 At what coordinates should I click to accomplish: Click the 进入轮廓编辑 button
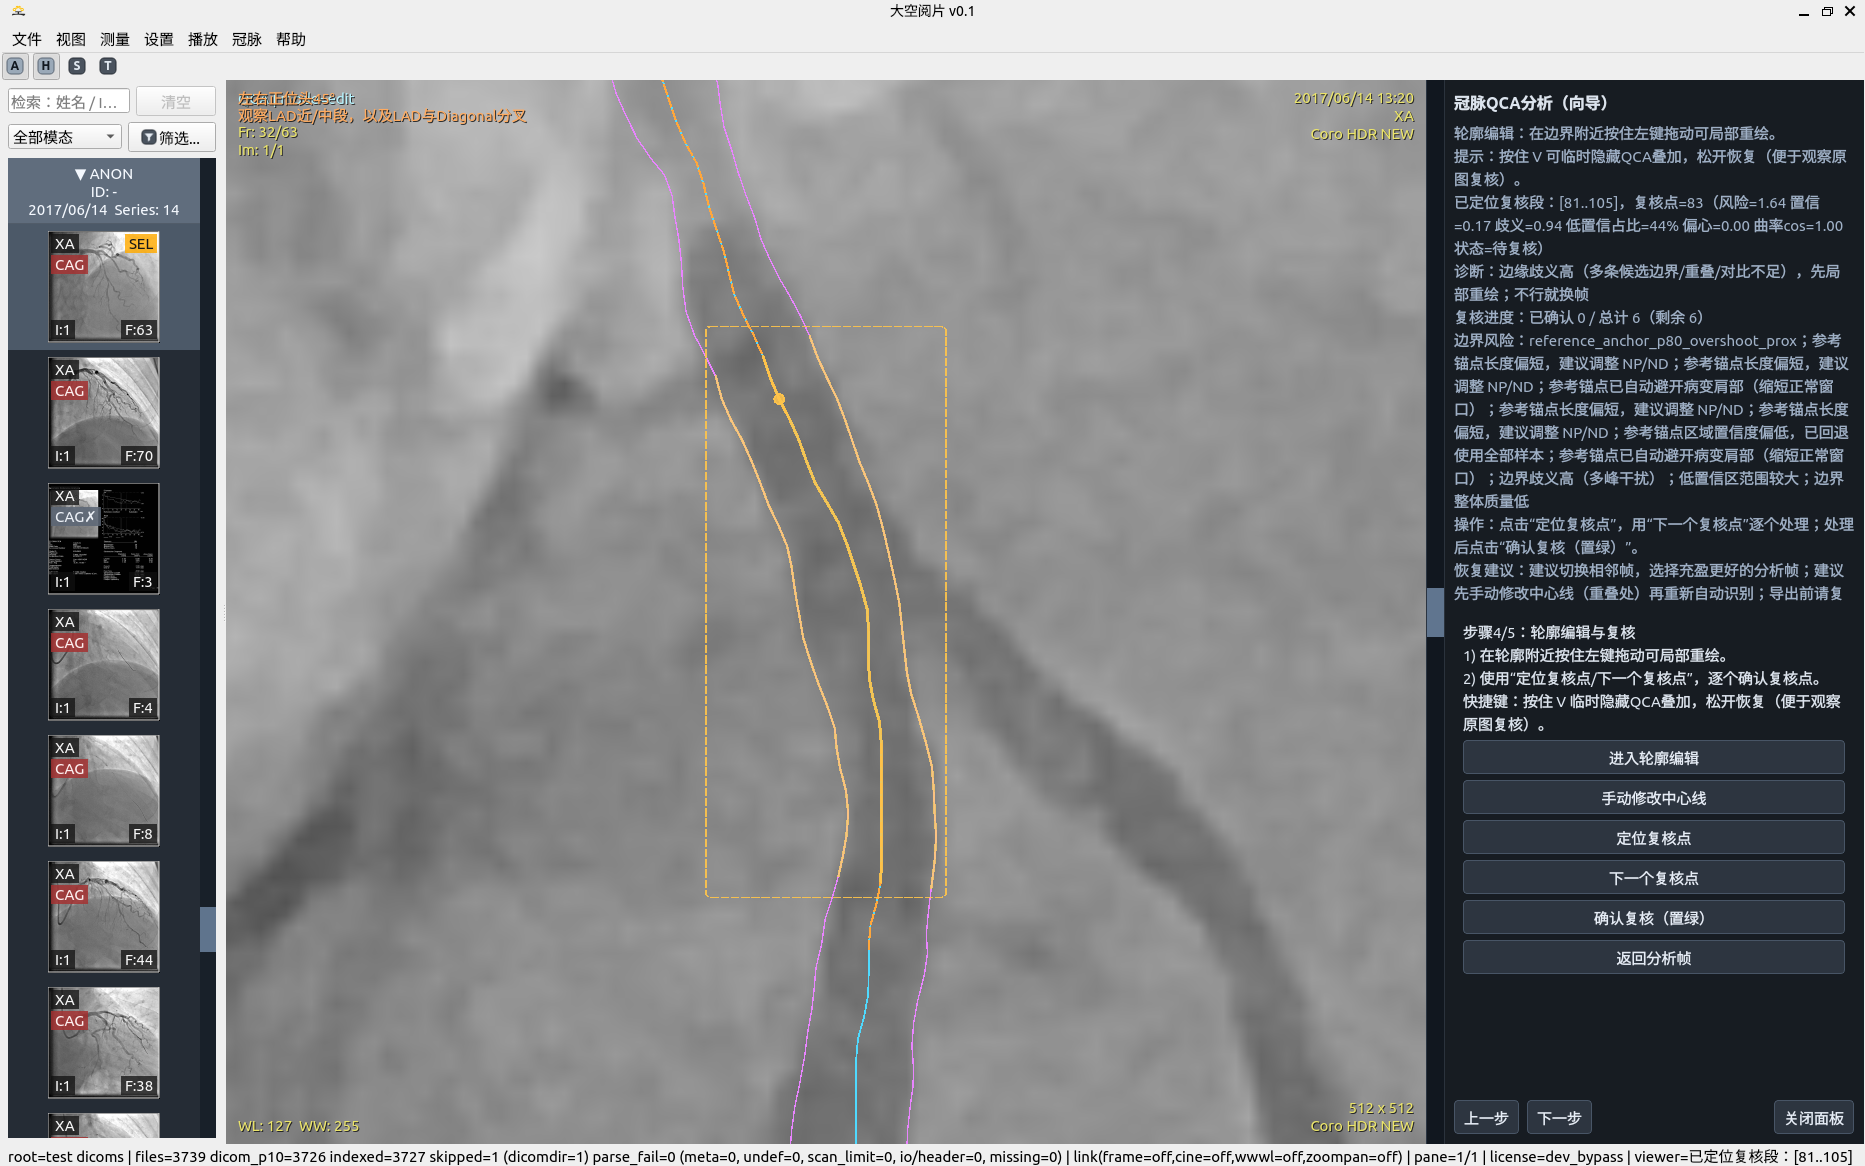pyautogui.click(x=1652, y=758)
